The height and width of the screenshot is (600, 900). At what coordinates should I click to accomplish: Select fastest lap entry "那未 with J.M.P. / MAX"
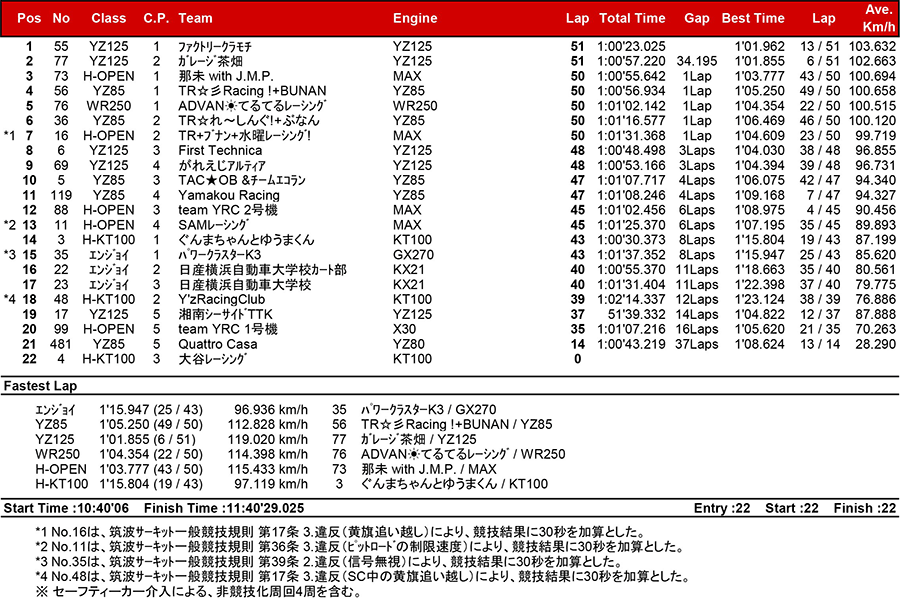429,470
